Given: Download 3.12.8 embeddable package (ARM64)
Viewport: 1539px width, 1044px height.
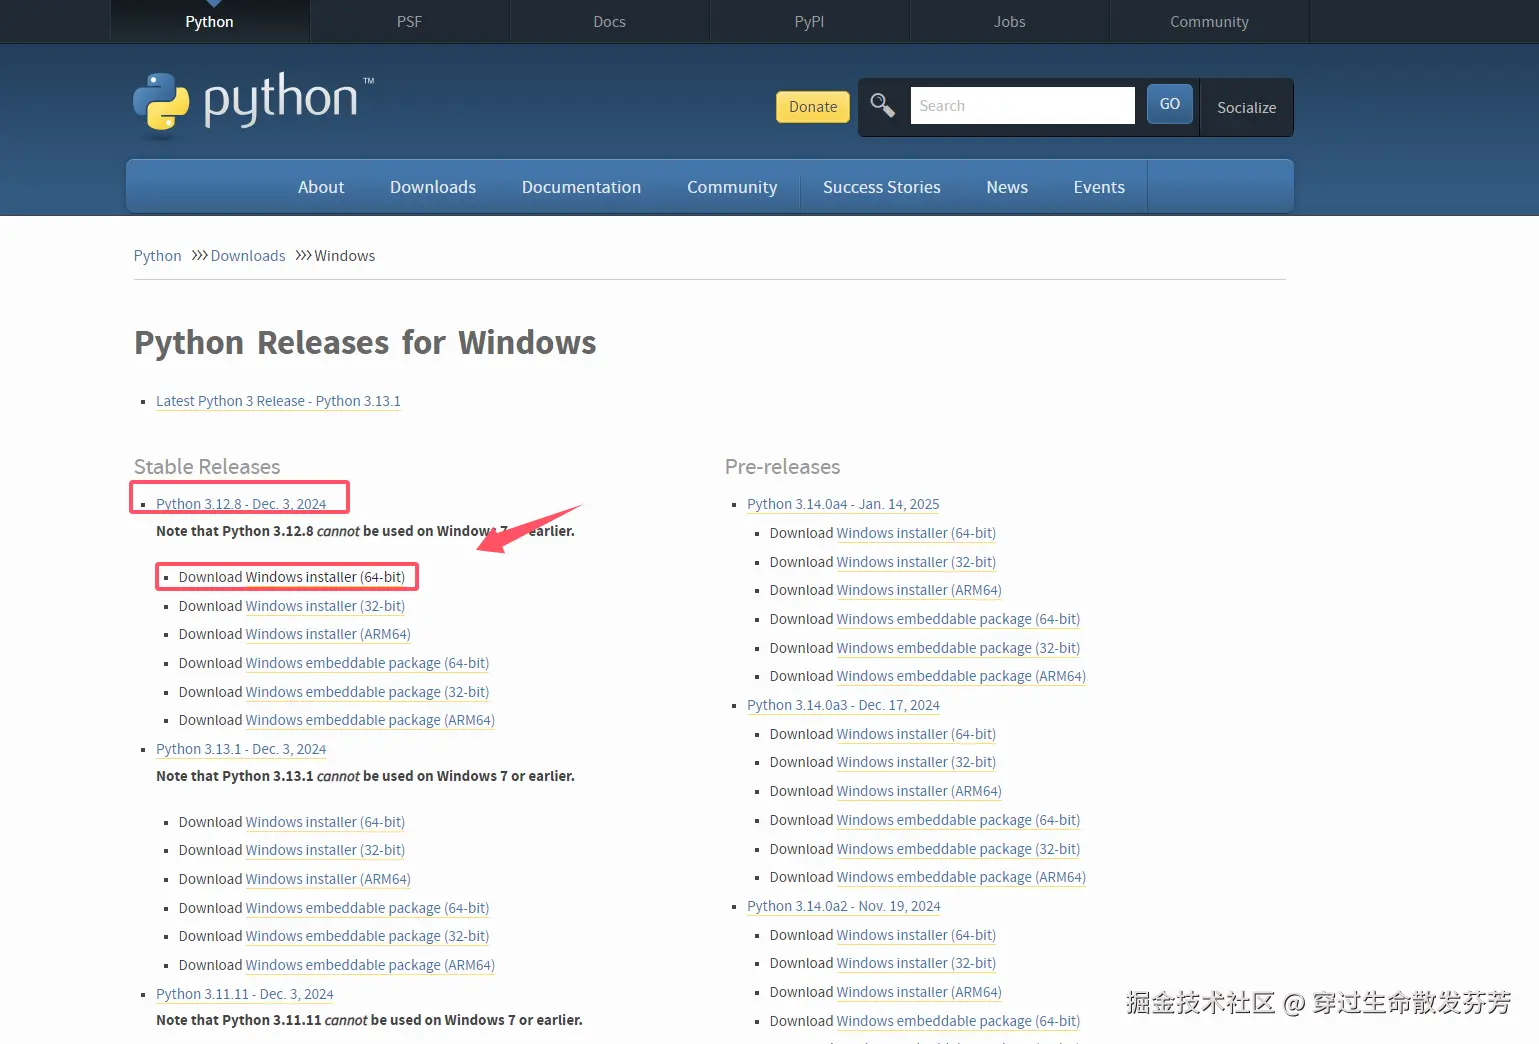Looking at the screenshot, I should click(370, 720).
